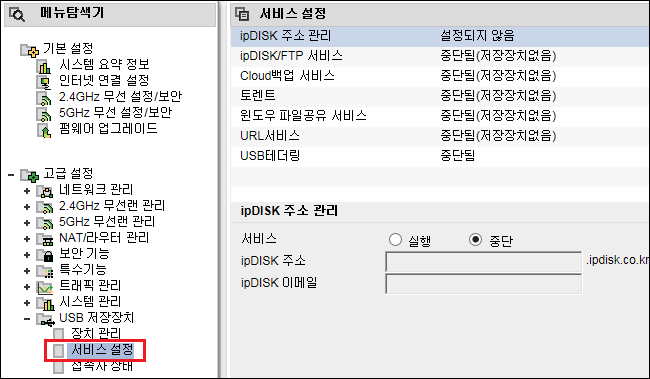Viewport: 650px width, 379px height.
Task: Select the 토렌트 service row
Action: point(440,96)
